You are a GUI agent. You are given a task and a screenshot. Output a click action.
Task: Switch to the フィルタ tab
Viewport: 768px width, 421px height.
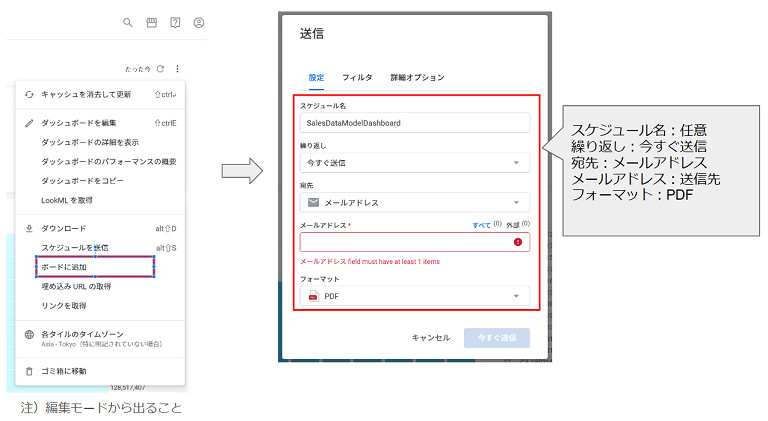(357, 77)
